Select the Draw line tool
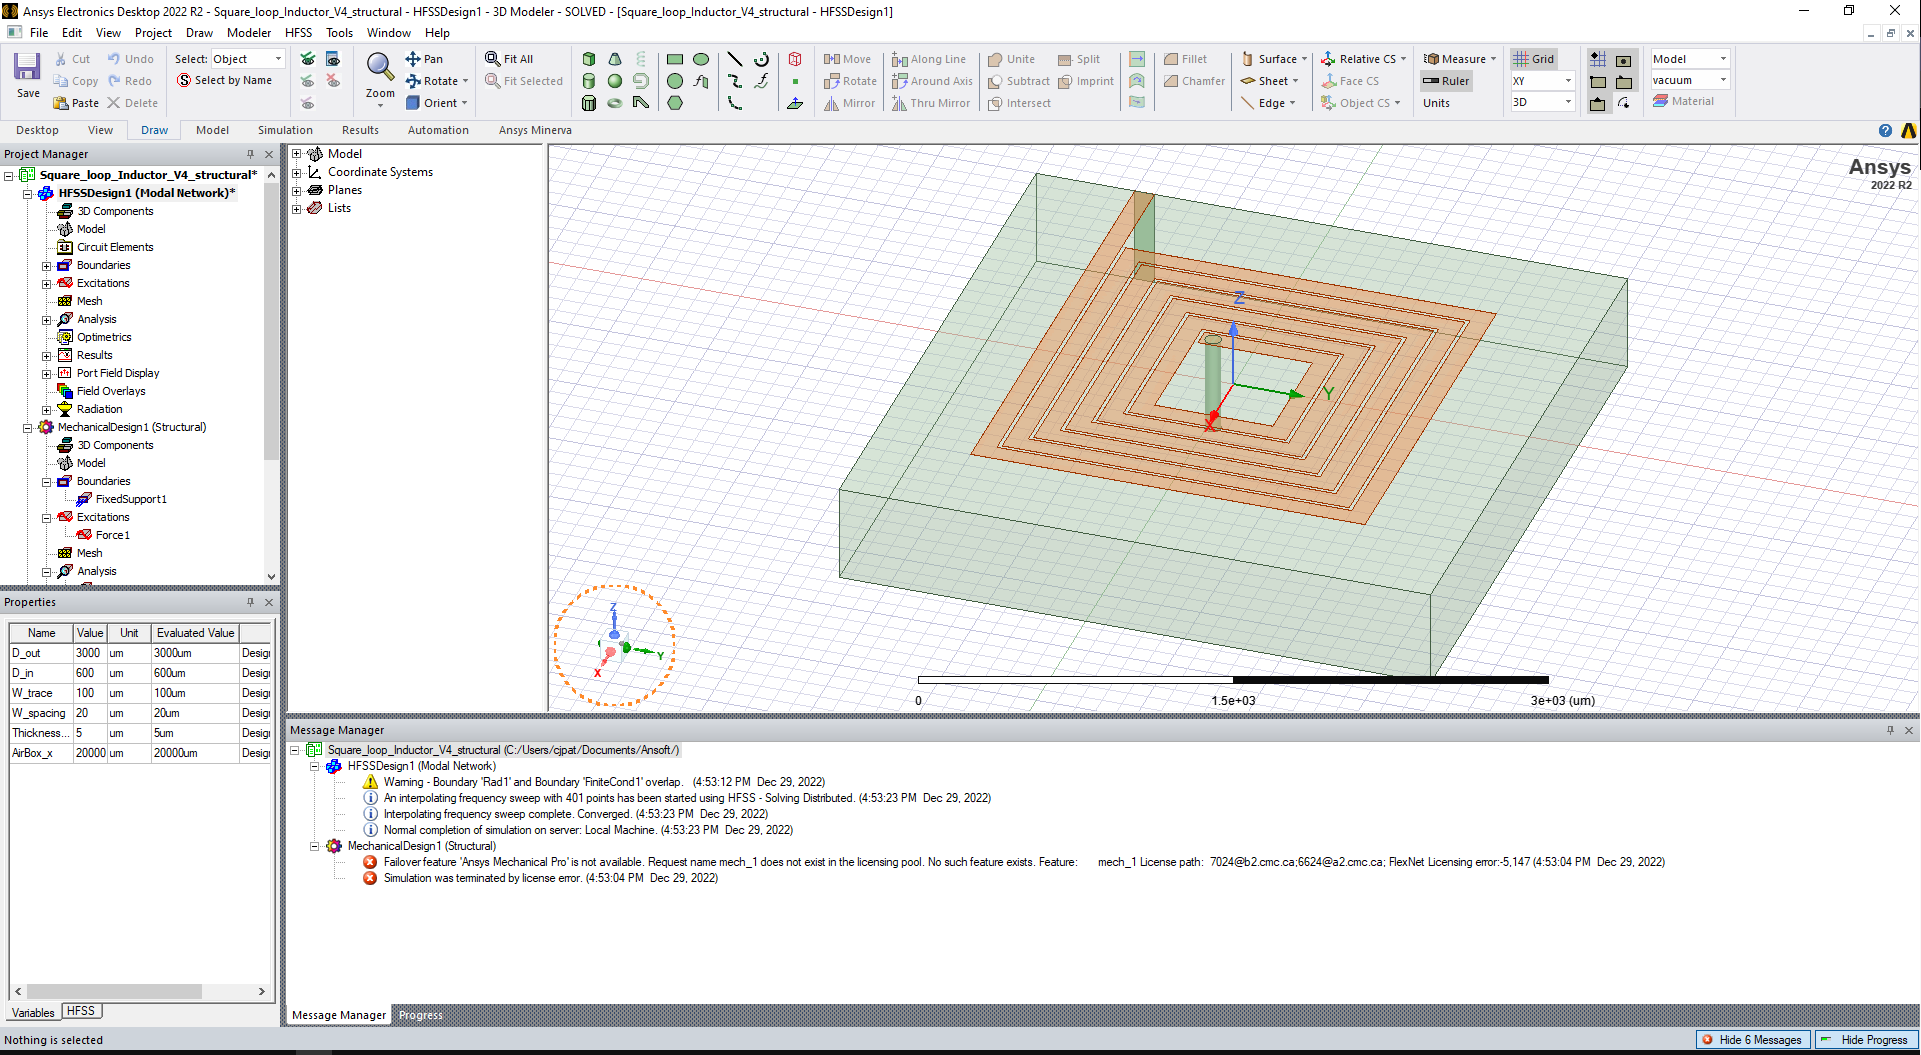Screen dimensions: 1921x1055 [735, 59]
